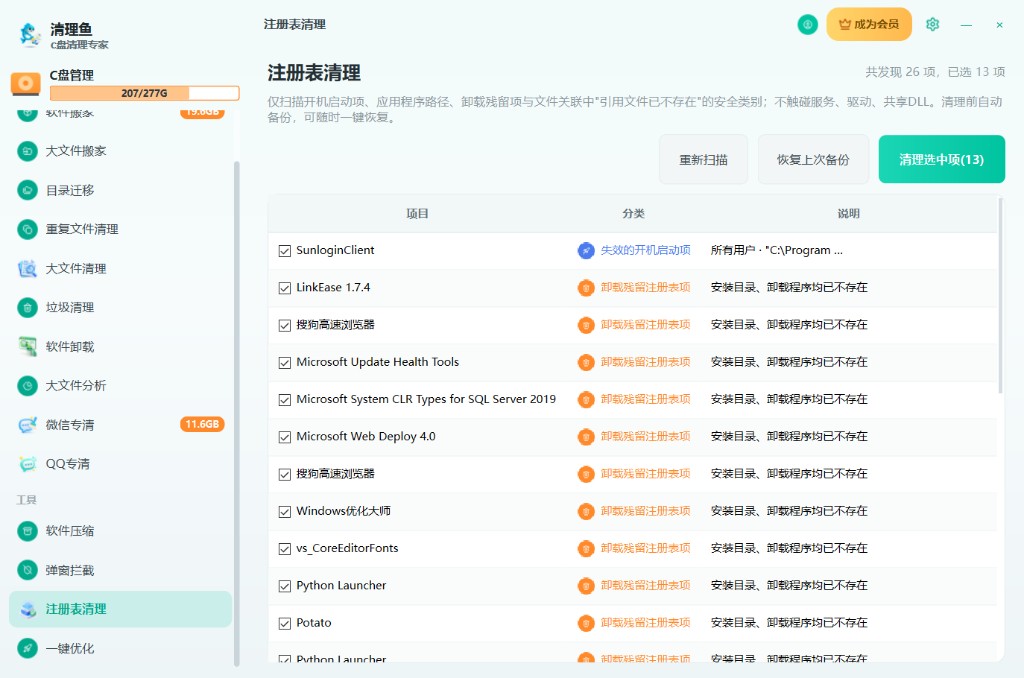Uncheck the Potato checkbox
Image resolution: width=1024 pixels, height=678 pixels.
pyautogui.click(x=285, y=623)
